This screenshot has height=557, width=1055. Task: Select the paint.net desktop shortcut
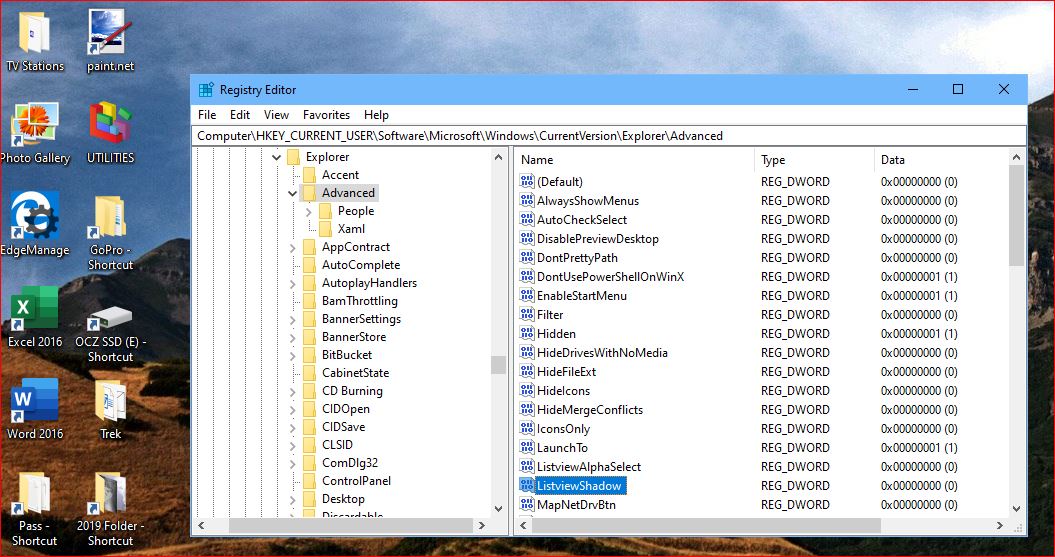point(110,42)
